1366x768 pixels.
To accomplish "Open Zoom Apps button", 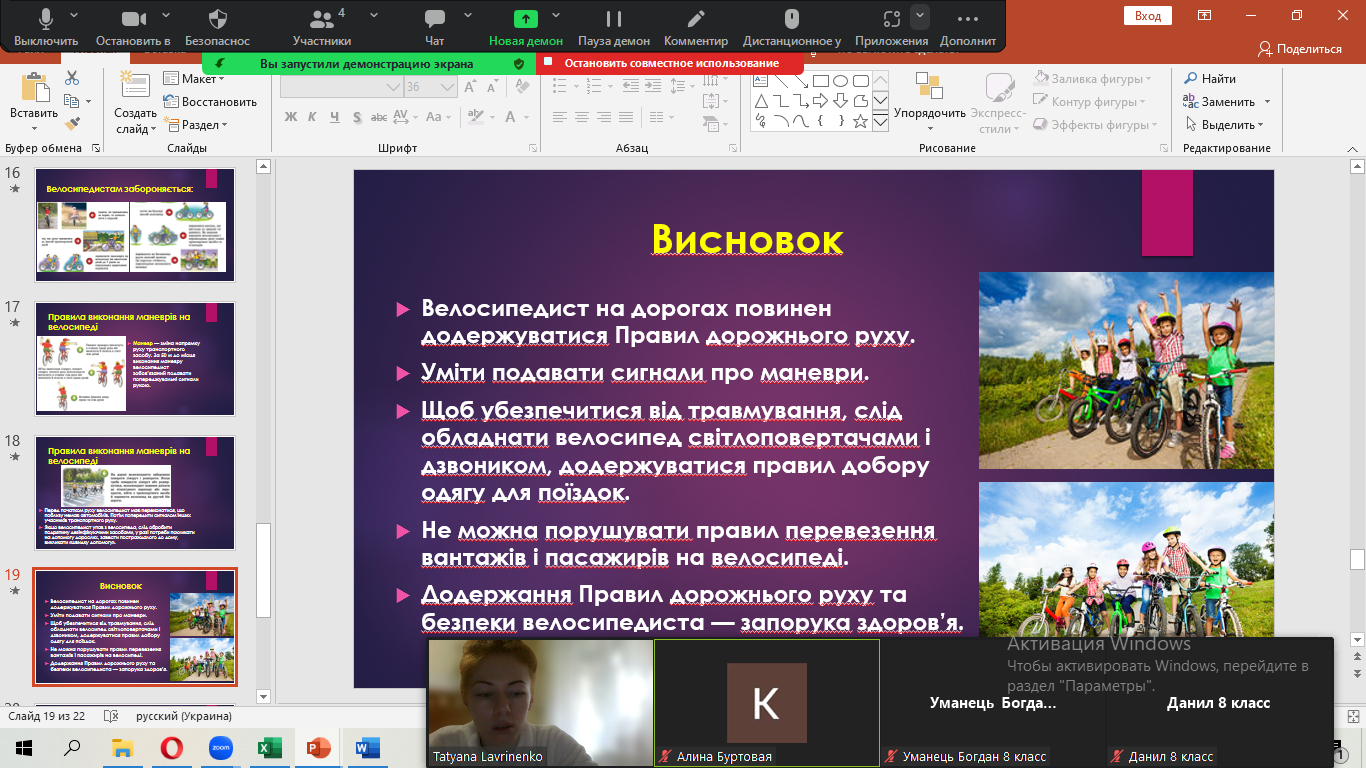I will (x=891, y=27).
